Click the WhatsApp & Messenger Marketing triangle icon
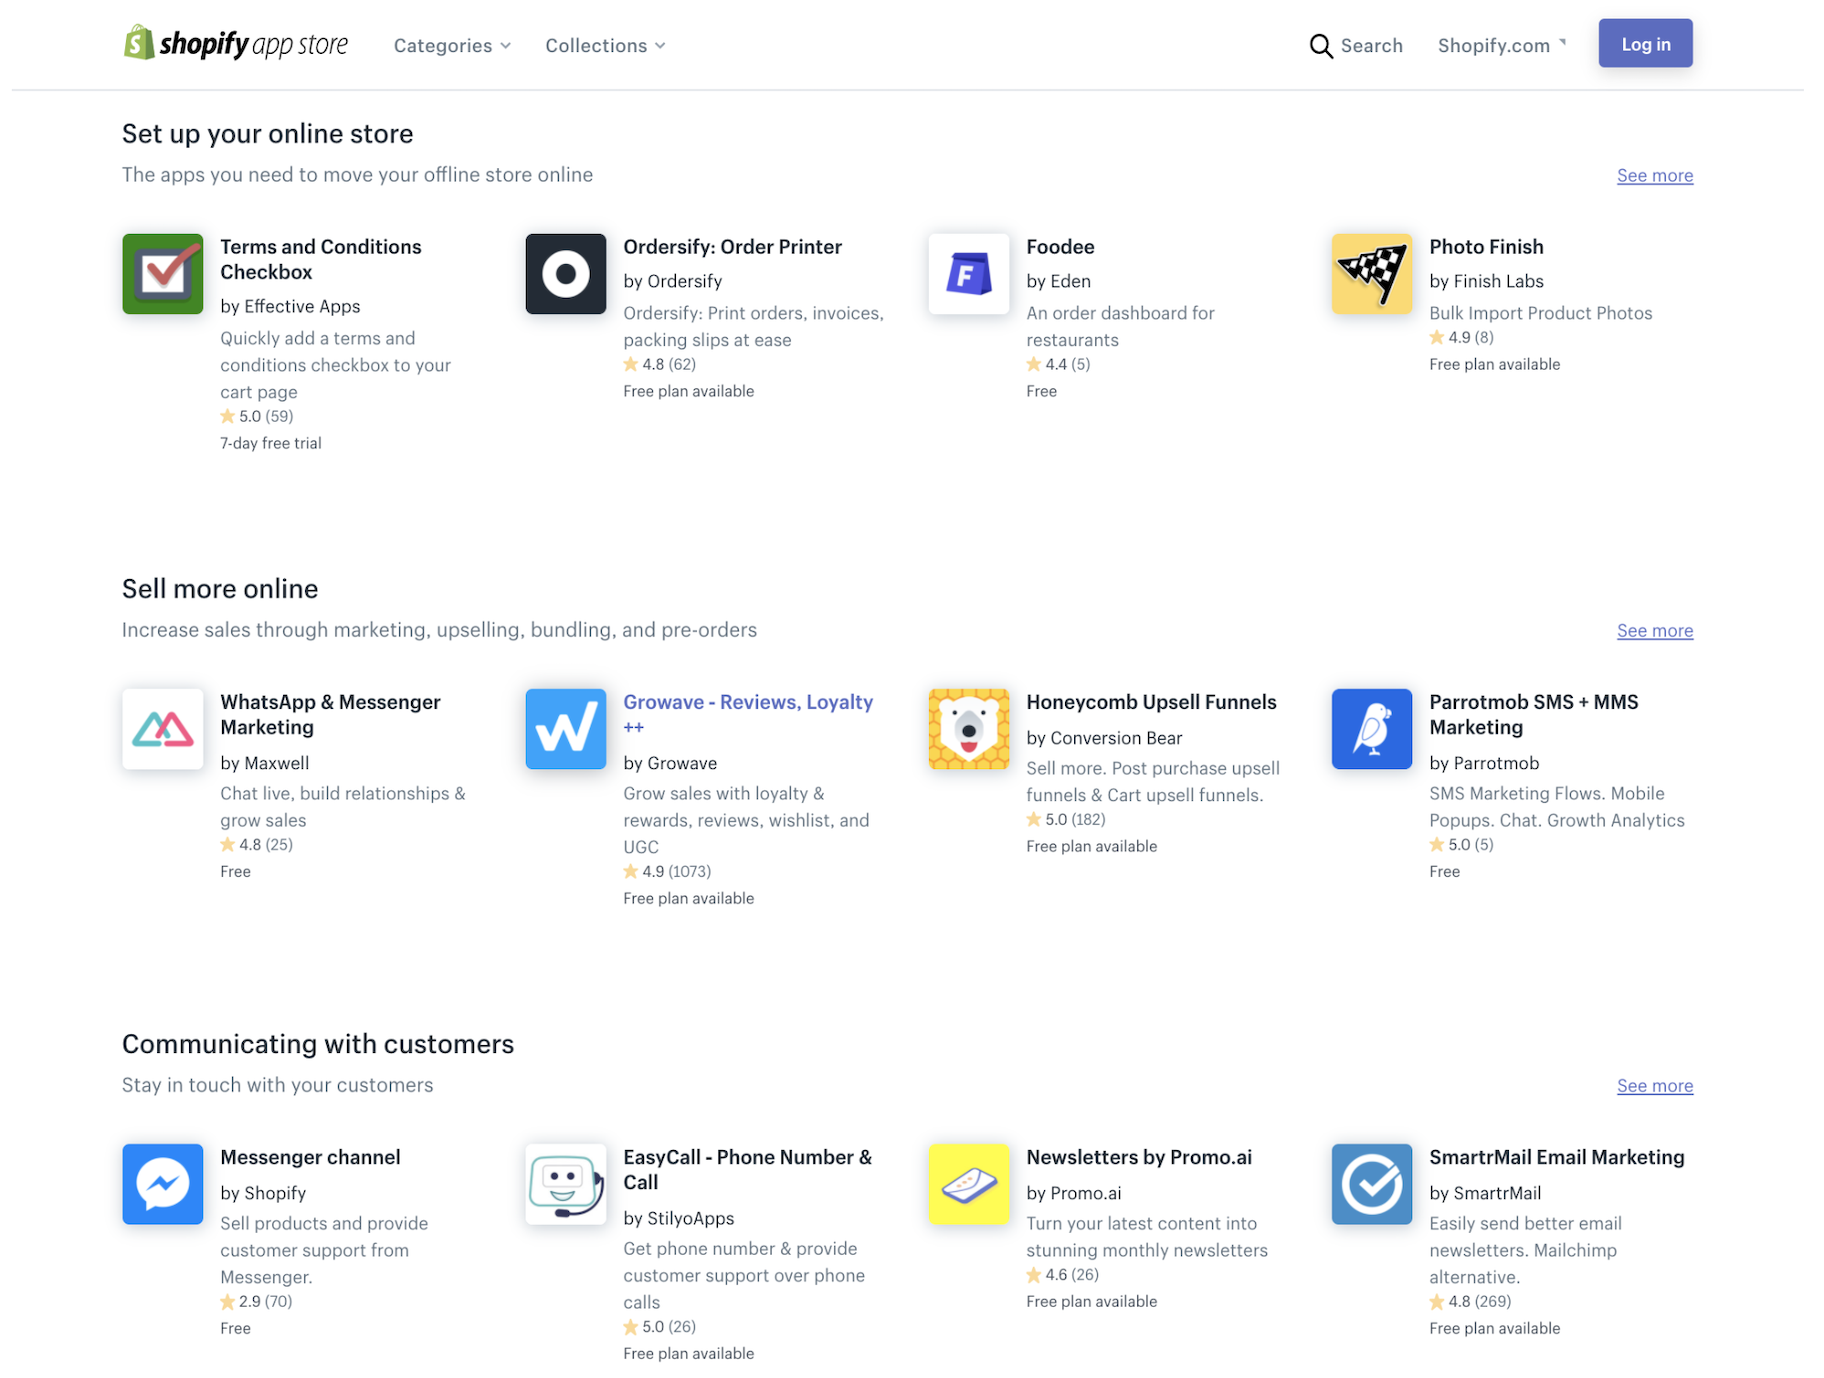 (162, 729)
